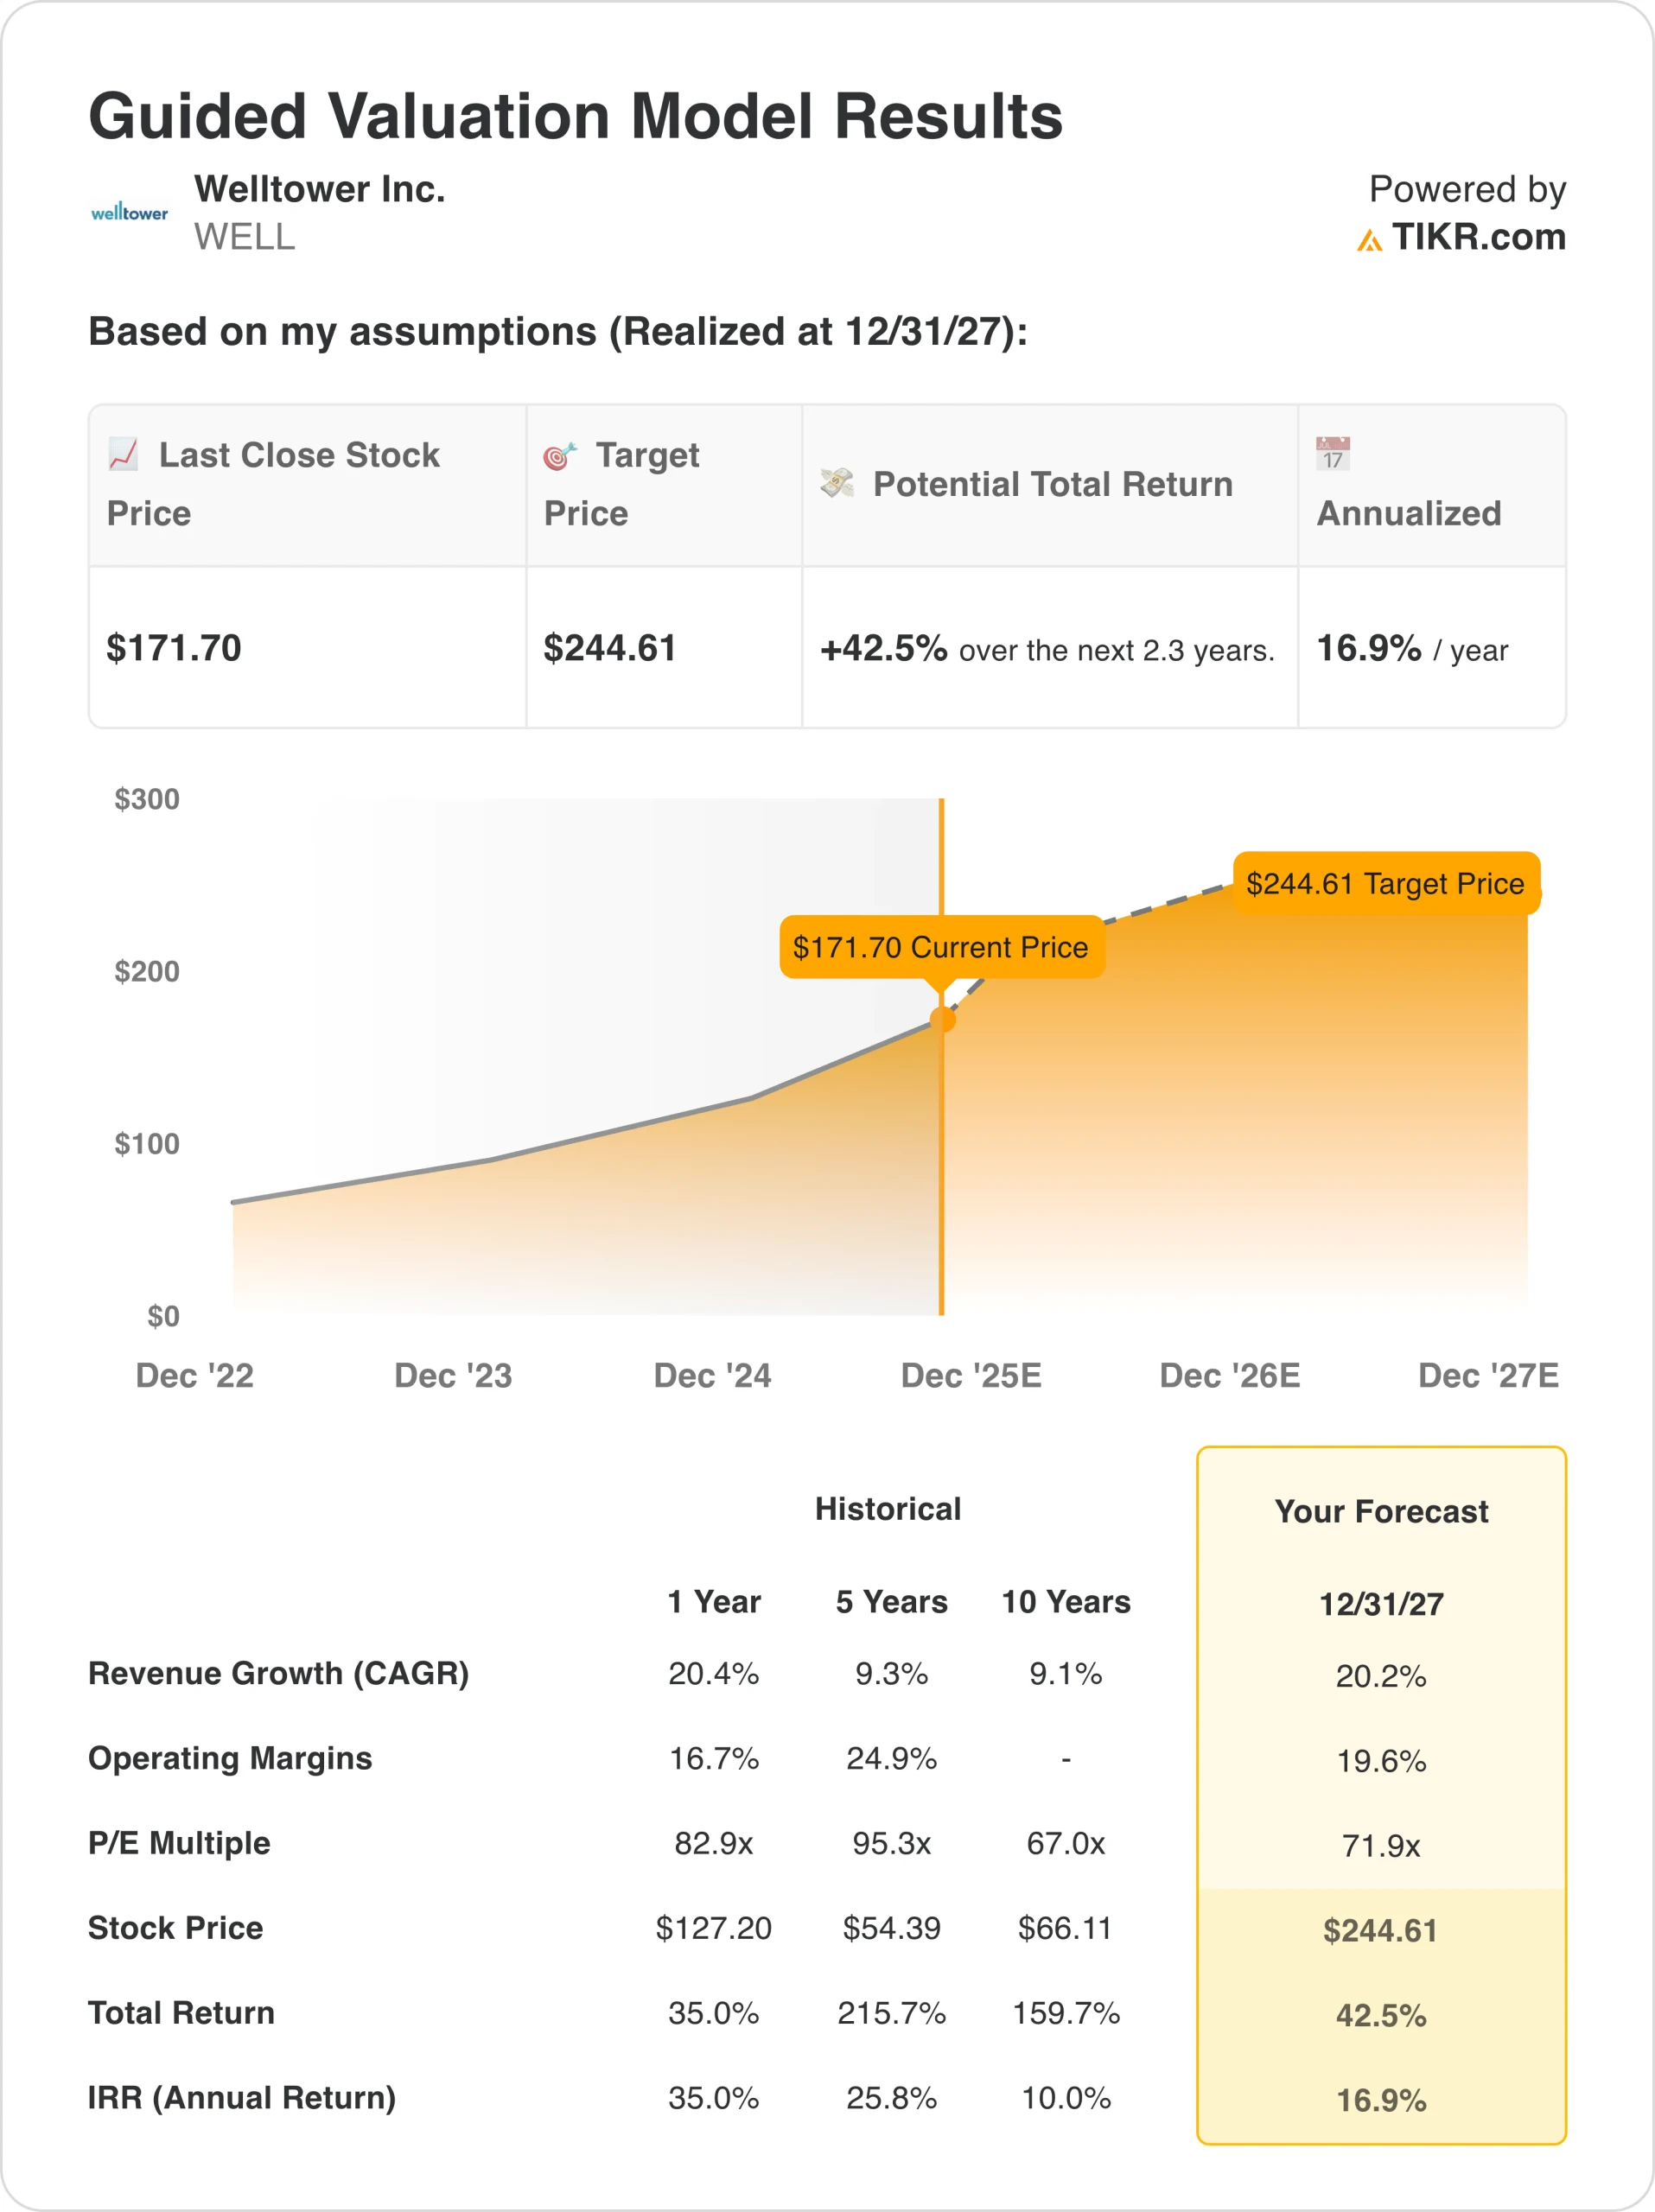Click the forecast stock price $244.61 cell
The height and width of the screenshot is (2212, 1655).
pyautogui.click(x=1380, y=1930)
